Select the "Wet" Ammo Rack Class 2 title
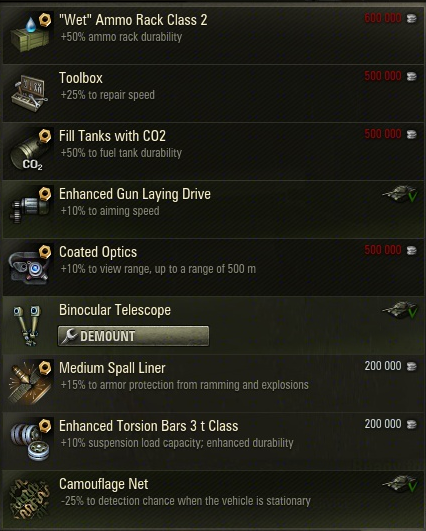The image size is (426, 531). coord(133,20)
